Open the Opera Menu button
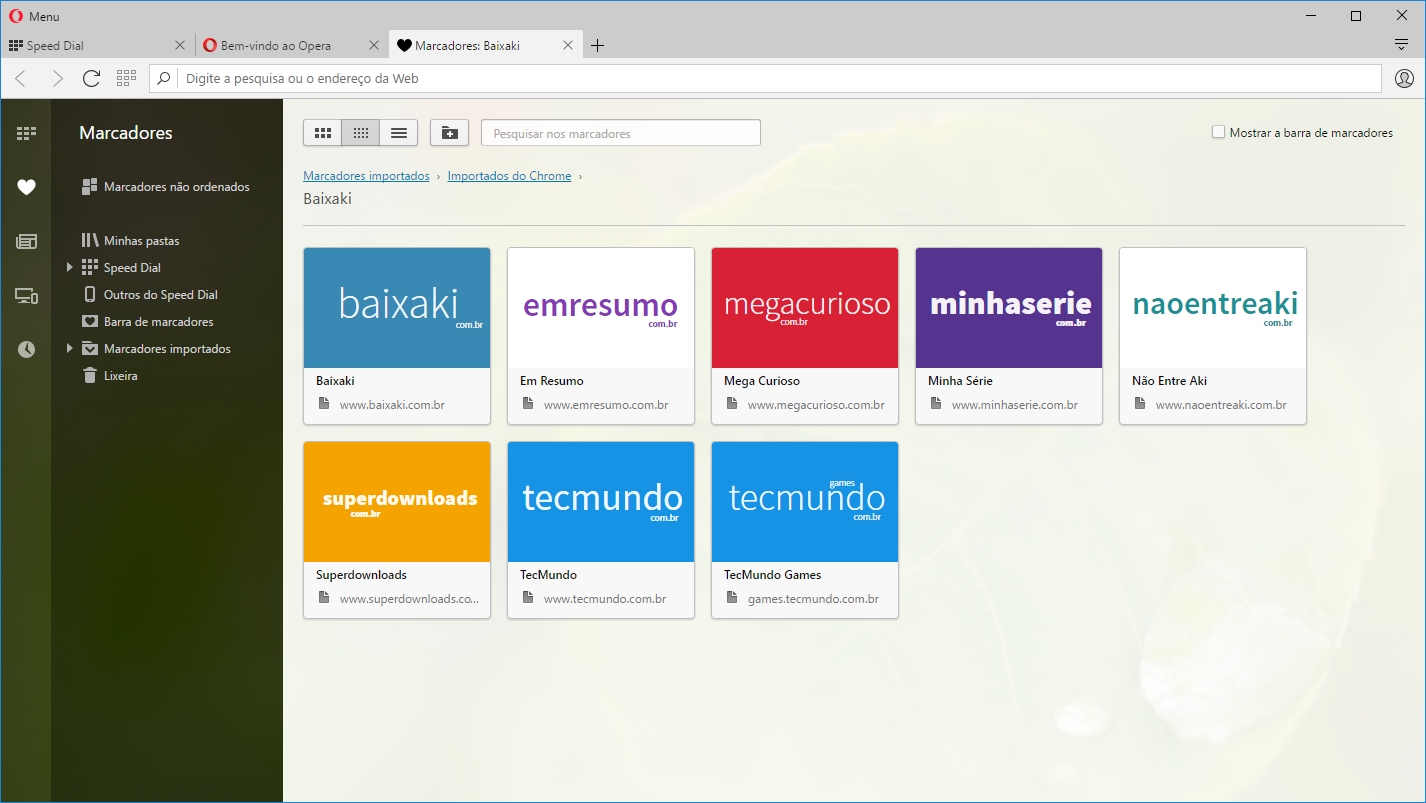1426x803 pixels. [x=34, y=16]
